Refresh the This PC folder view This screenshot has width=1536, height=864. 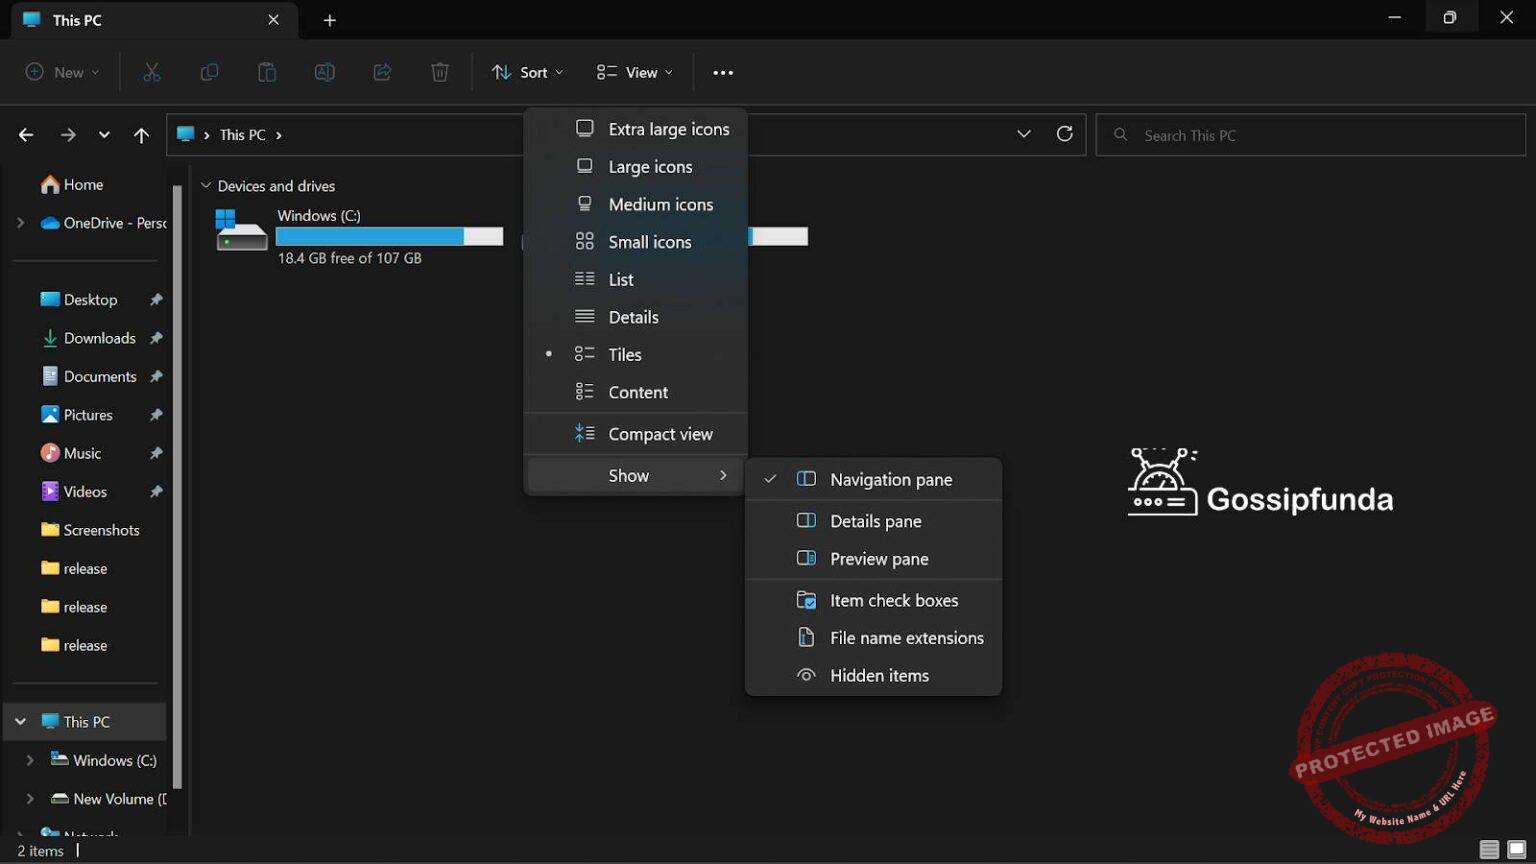coord(1064,134)
